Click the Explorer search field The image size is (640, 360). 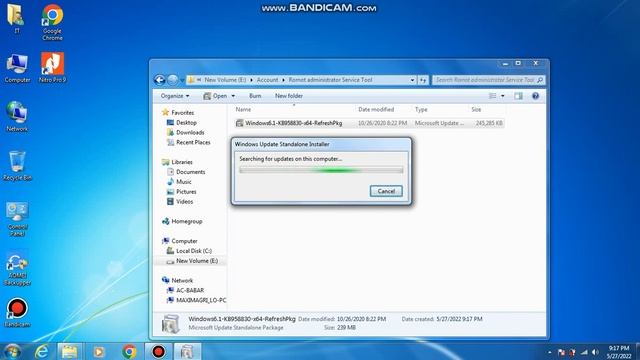(x=488, y=80)
